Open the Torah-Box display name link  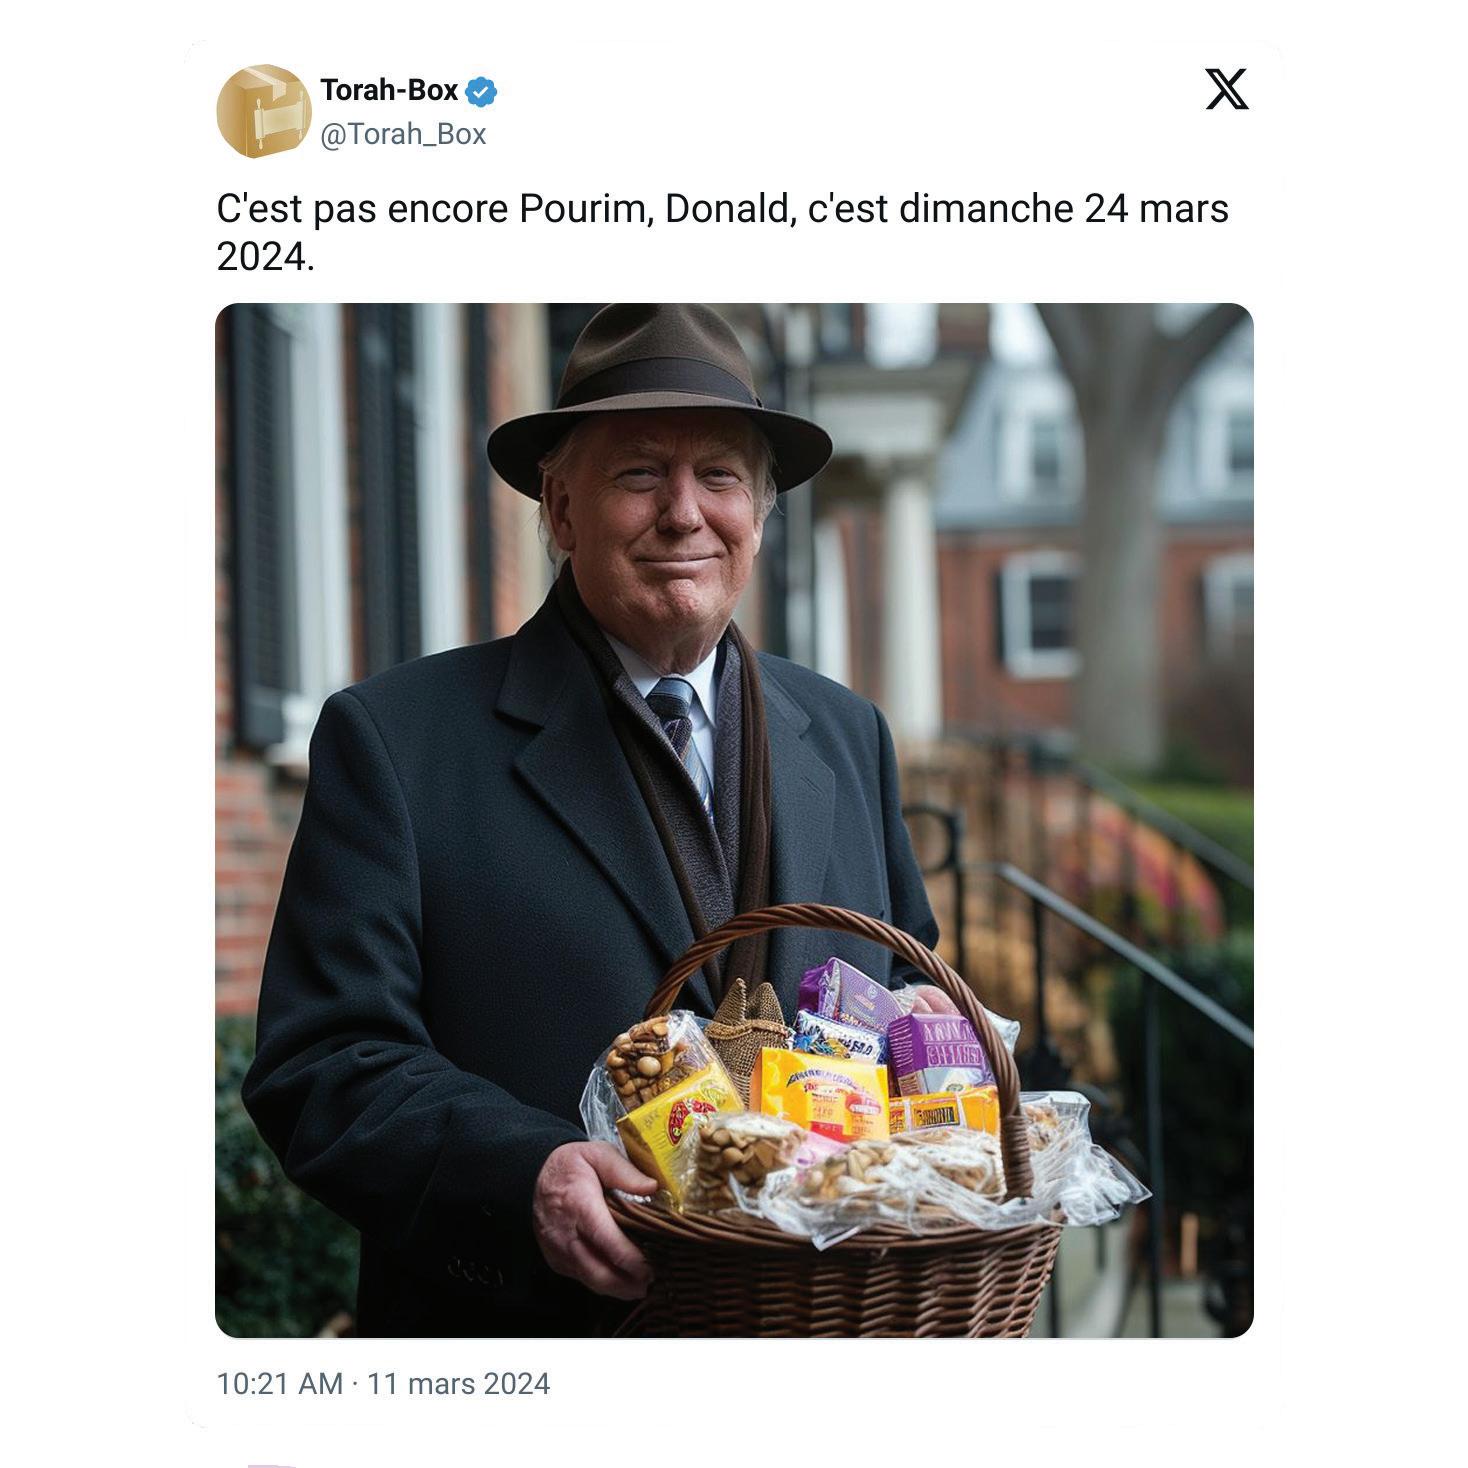pos(389,90)
